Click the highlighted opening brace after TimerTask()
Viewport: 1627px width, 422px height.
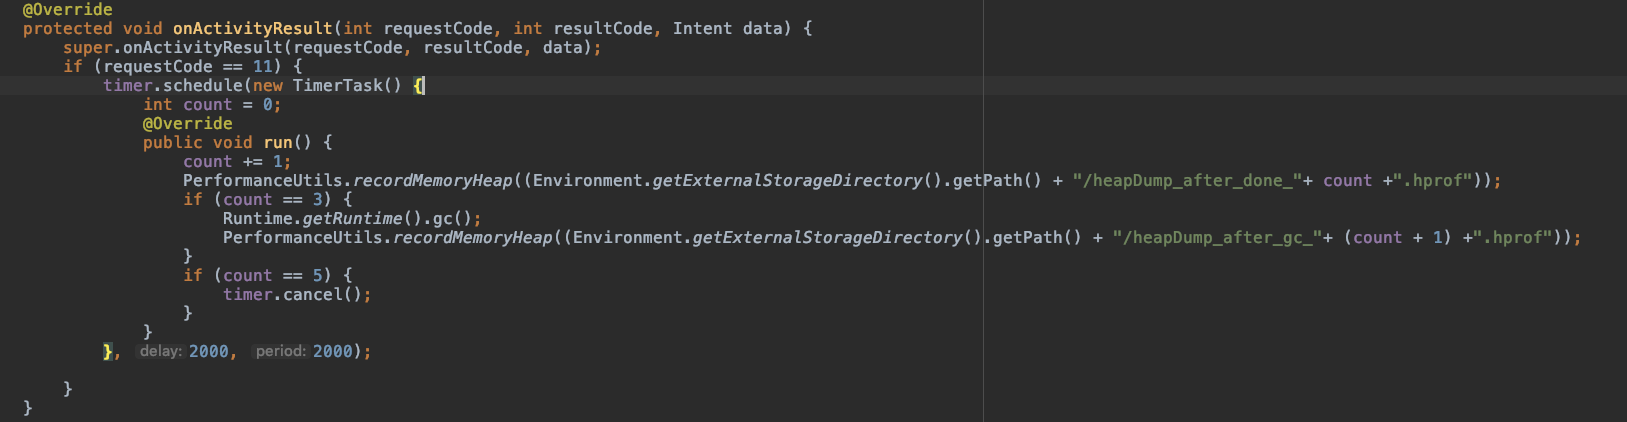(x=419, y=86)
